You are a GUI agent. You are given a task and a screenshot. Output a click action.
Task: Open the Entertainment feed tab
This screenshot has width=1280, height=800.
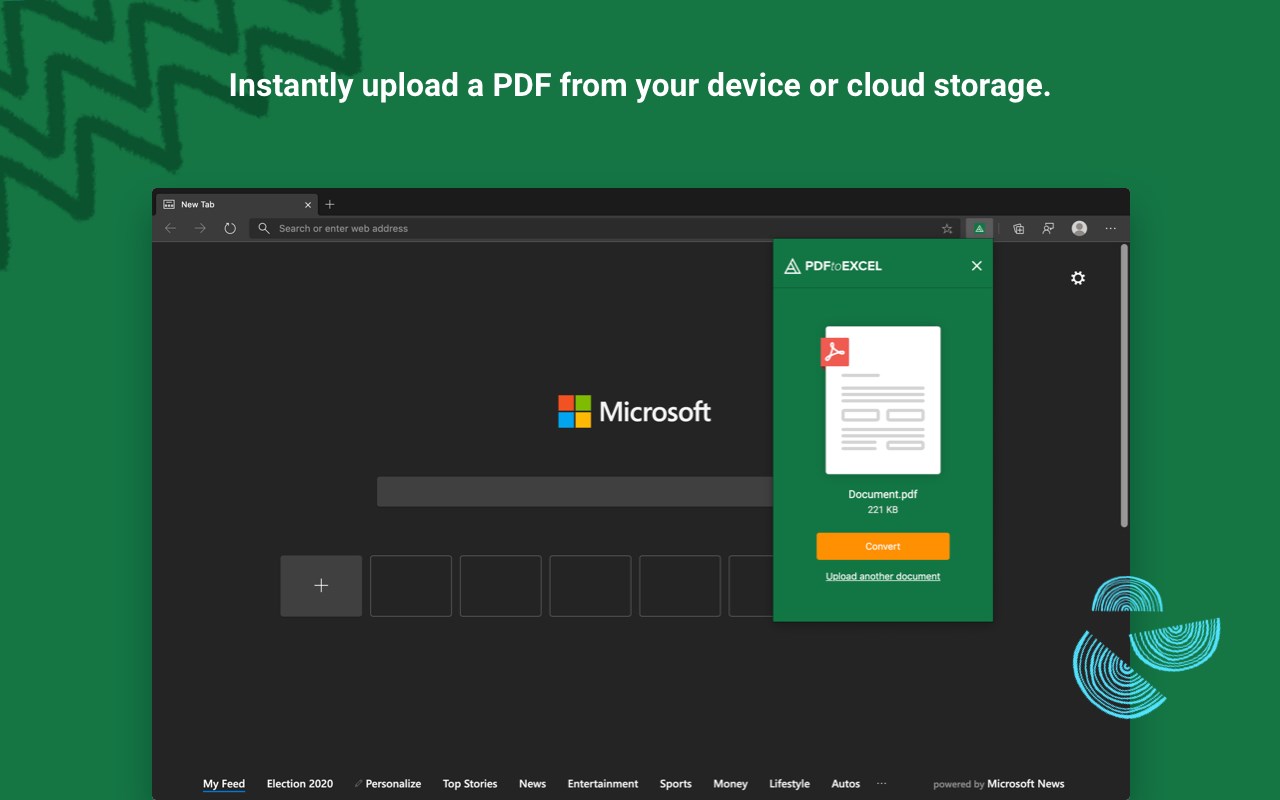click(602, 784)
